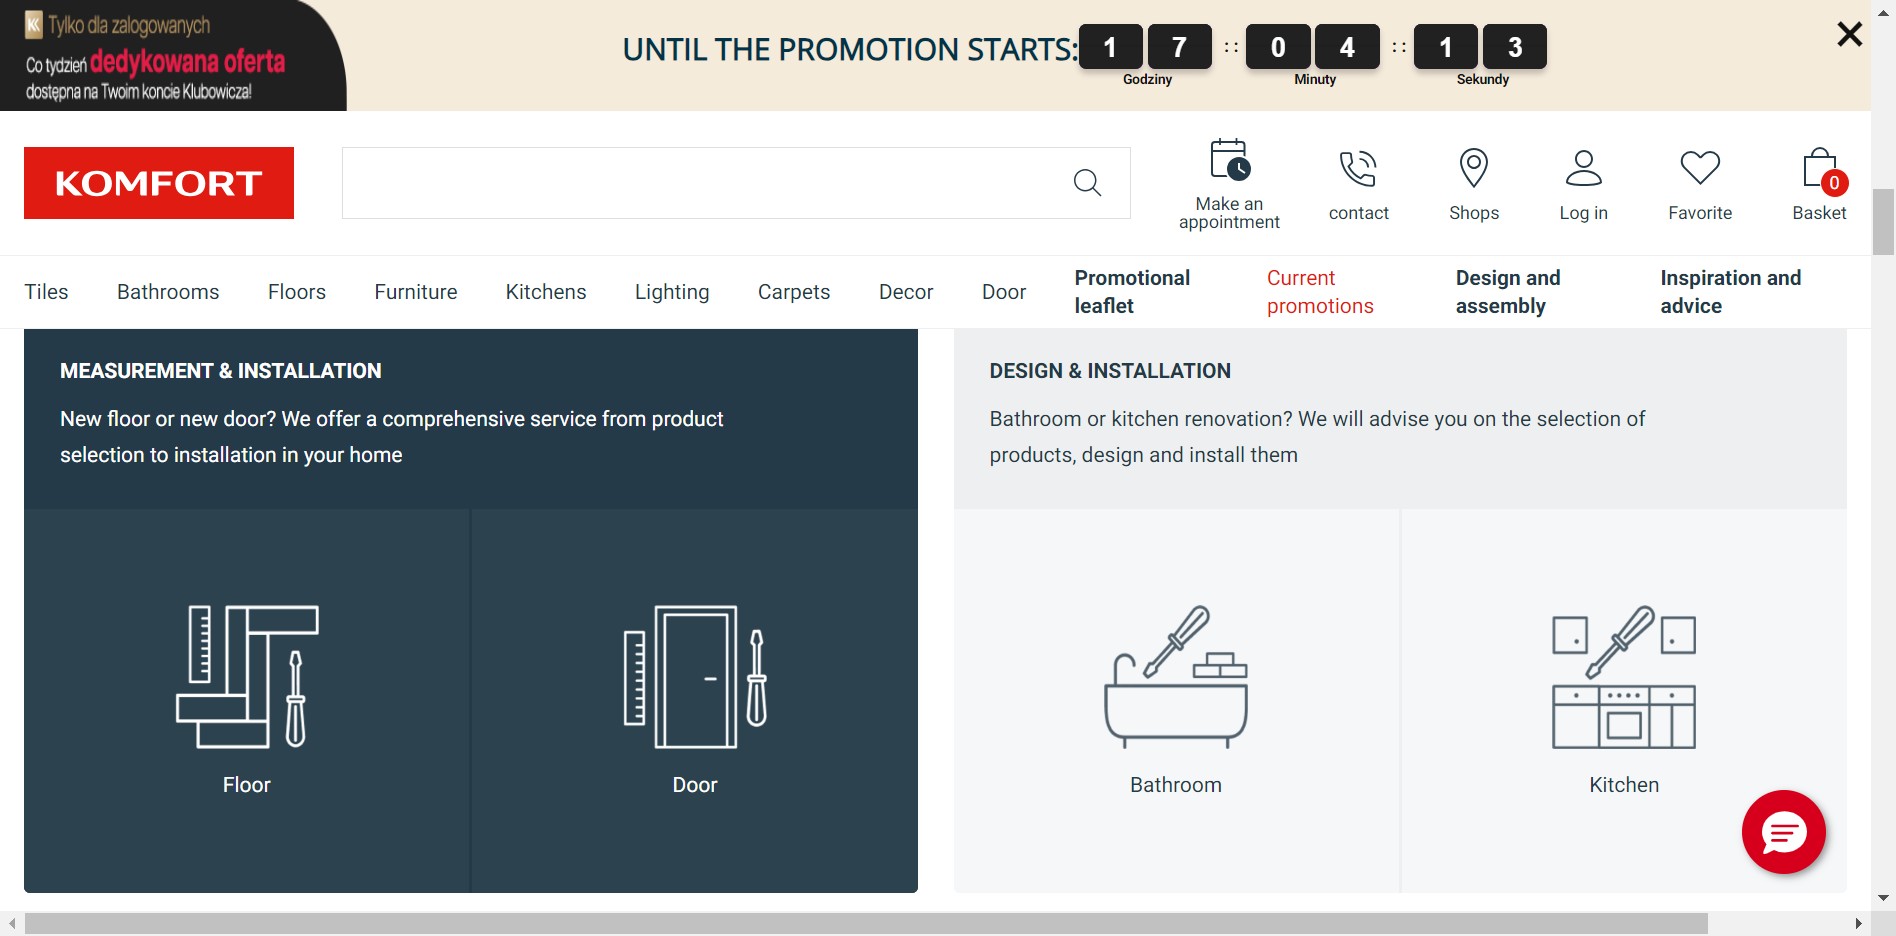Open the Tiles category menu
Screen dimensions: 1896x936
[x=46, y=292]
